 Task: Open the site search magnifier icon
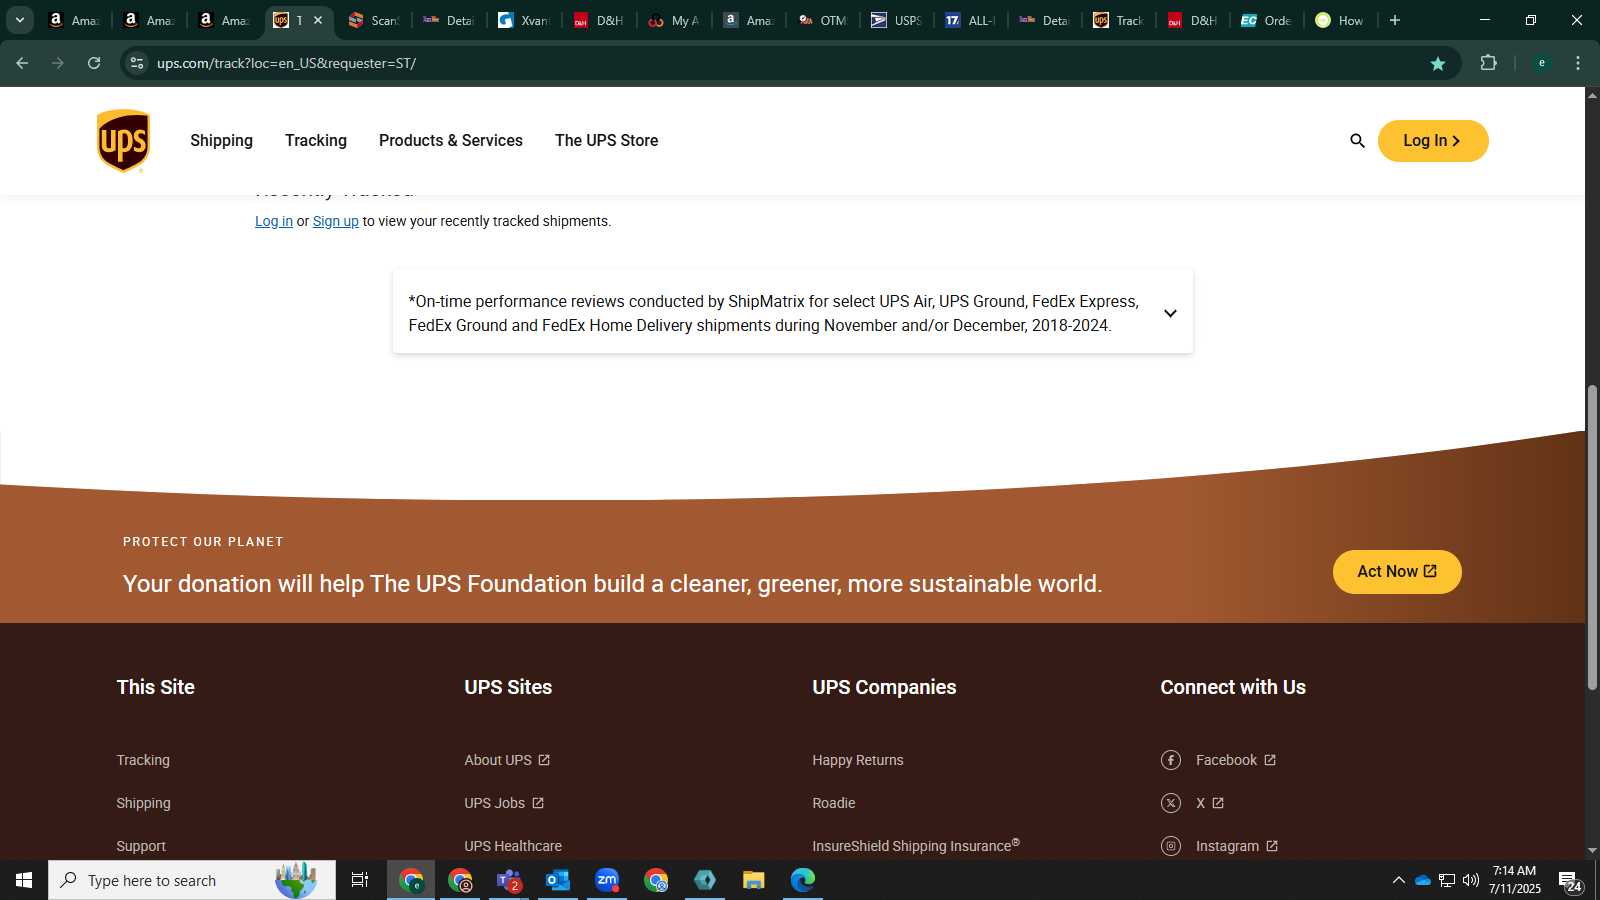coord(1357,141)
